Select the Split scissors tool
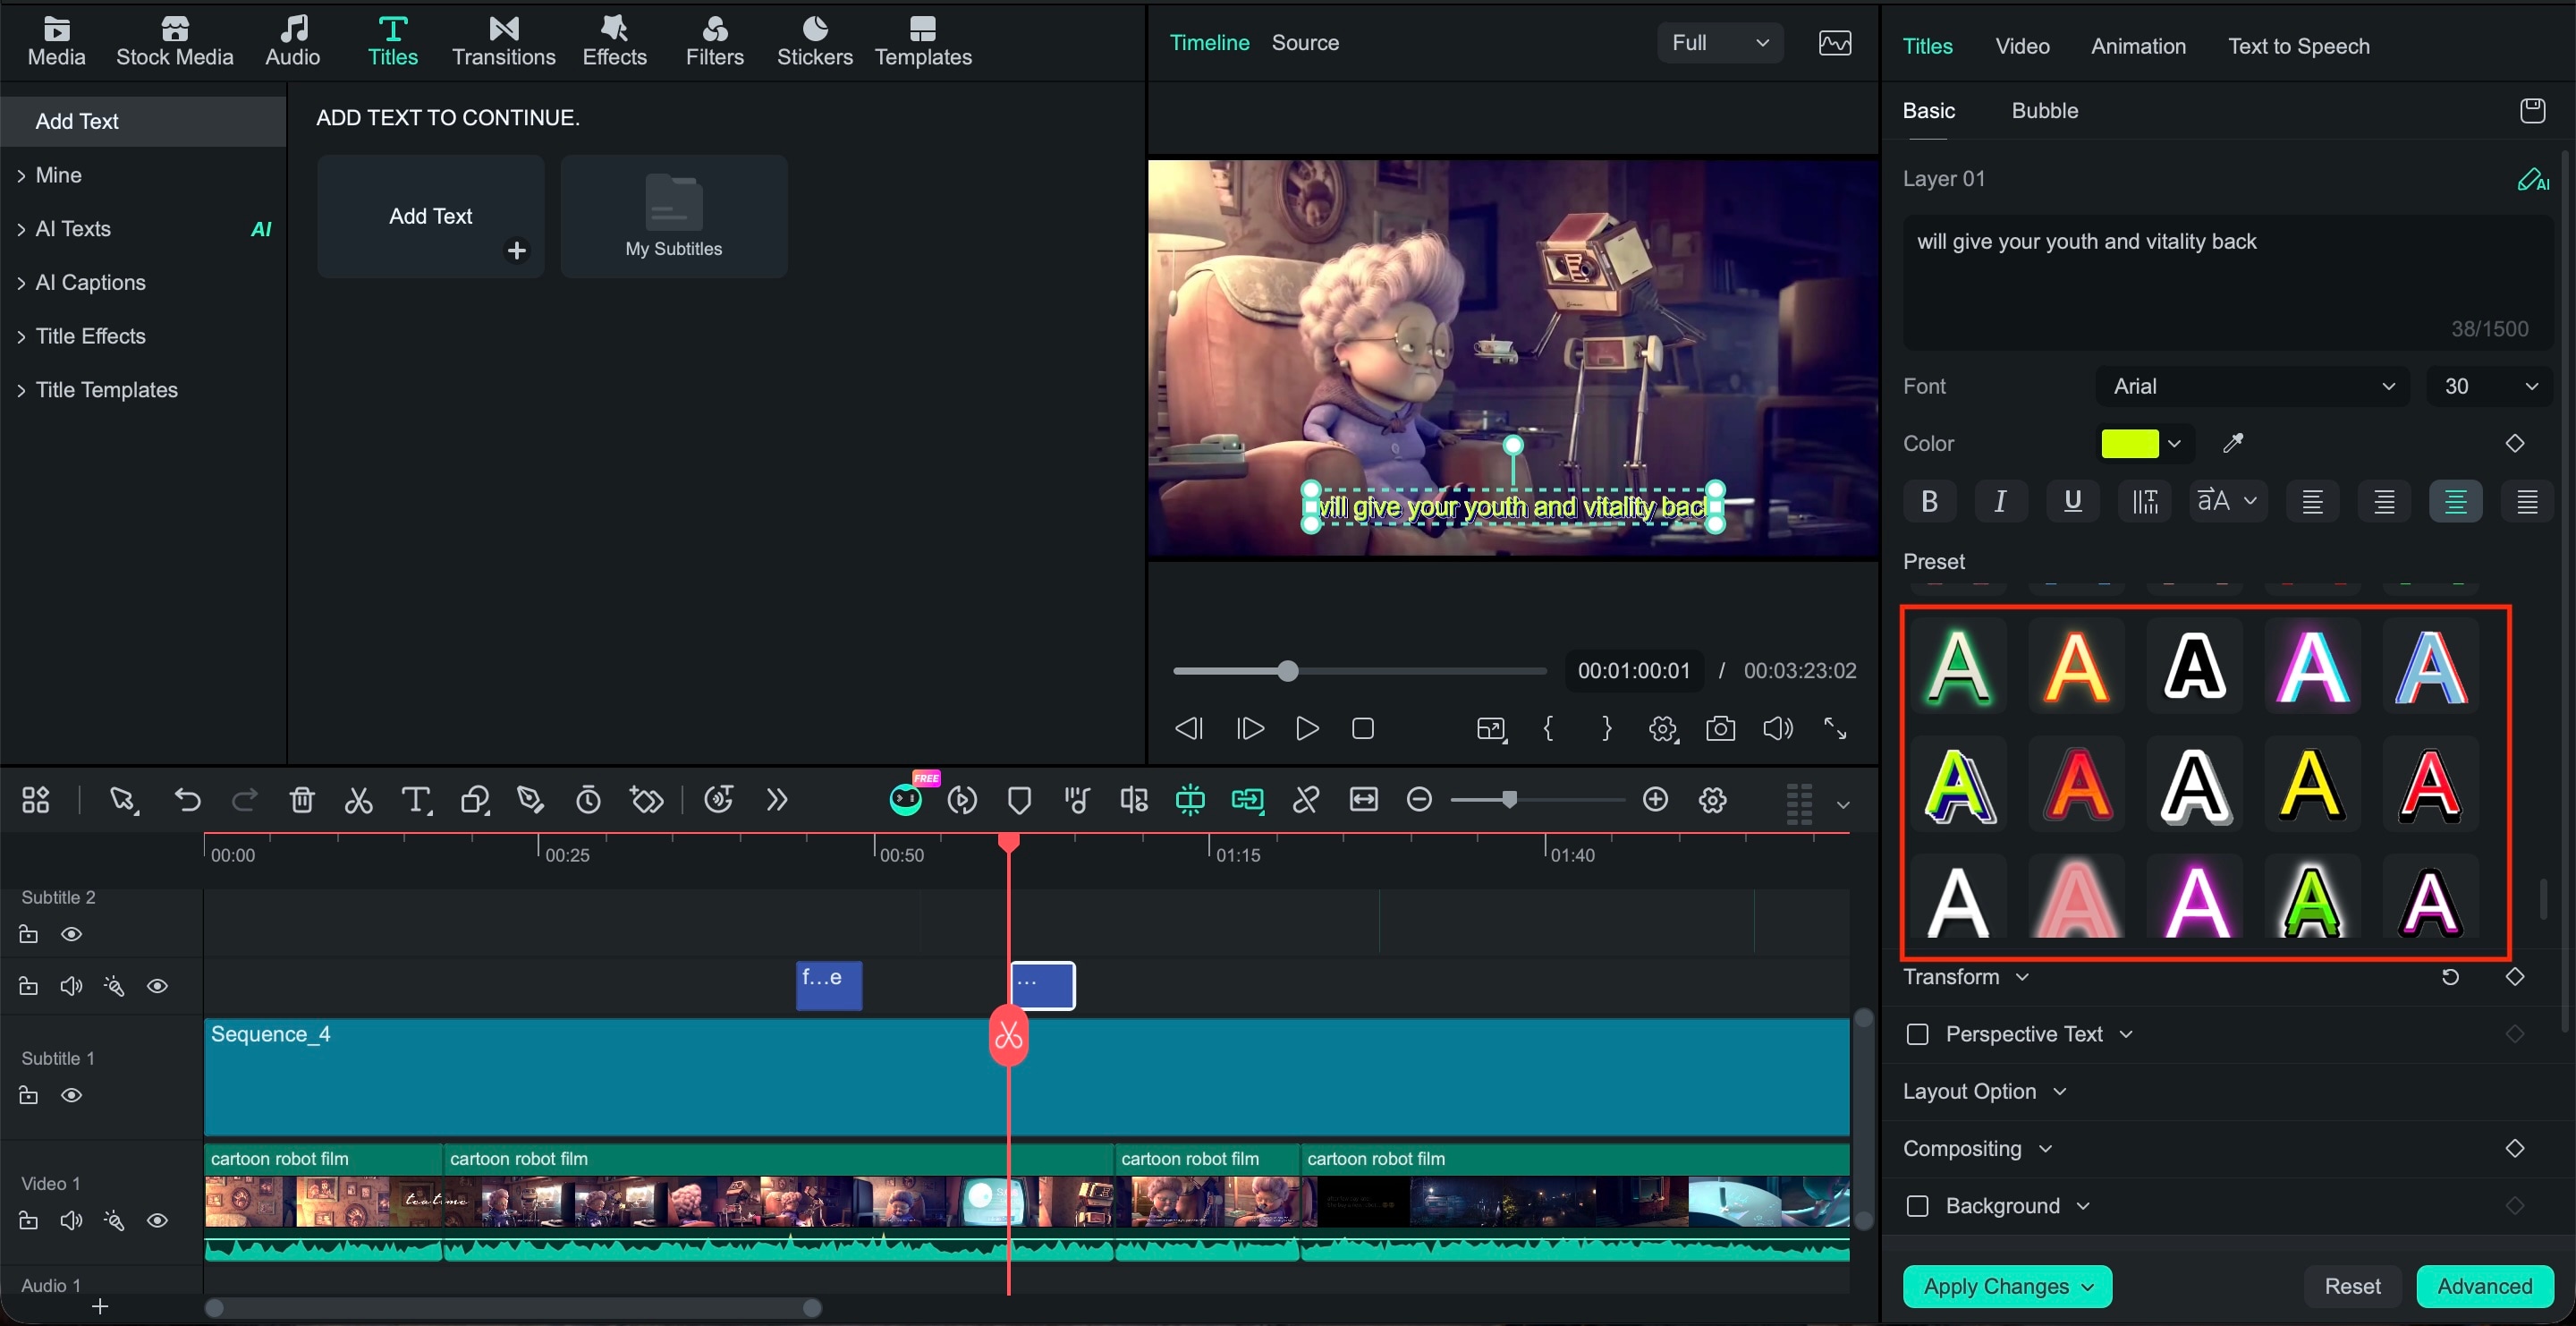 [359, 800]
